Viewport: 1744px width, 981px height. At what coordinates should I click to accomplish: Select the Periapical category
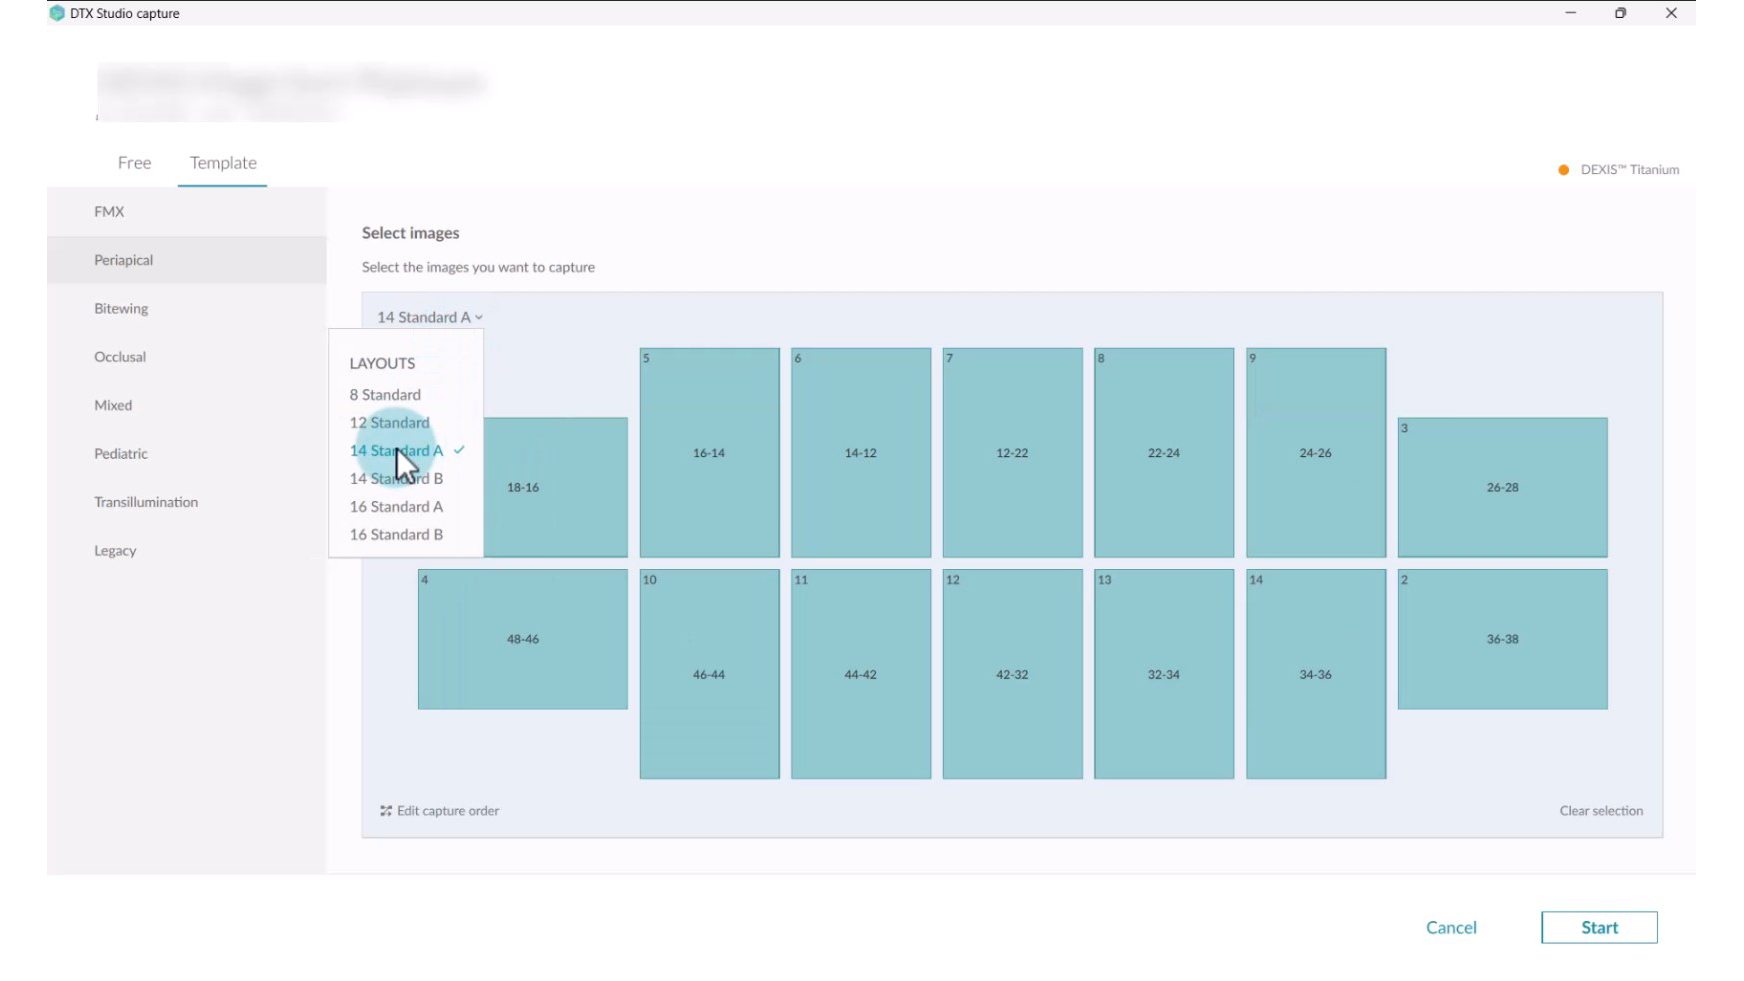click(187, 260)
